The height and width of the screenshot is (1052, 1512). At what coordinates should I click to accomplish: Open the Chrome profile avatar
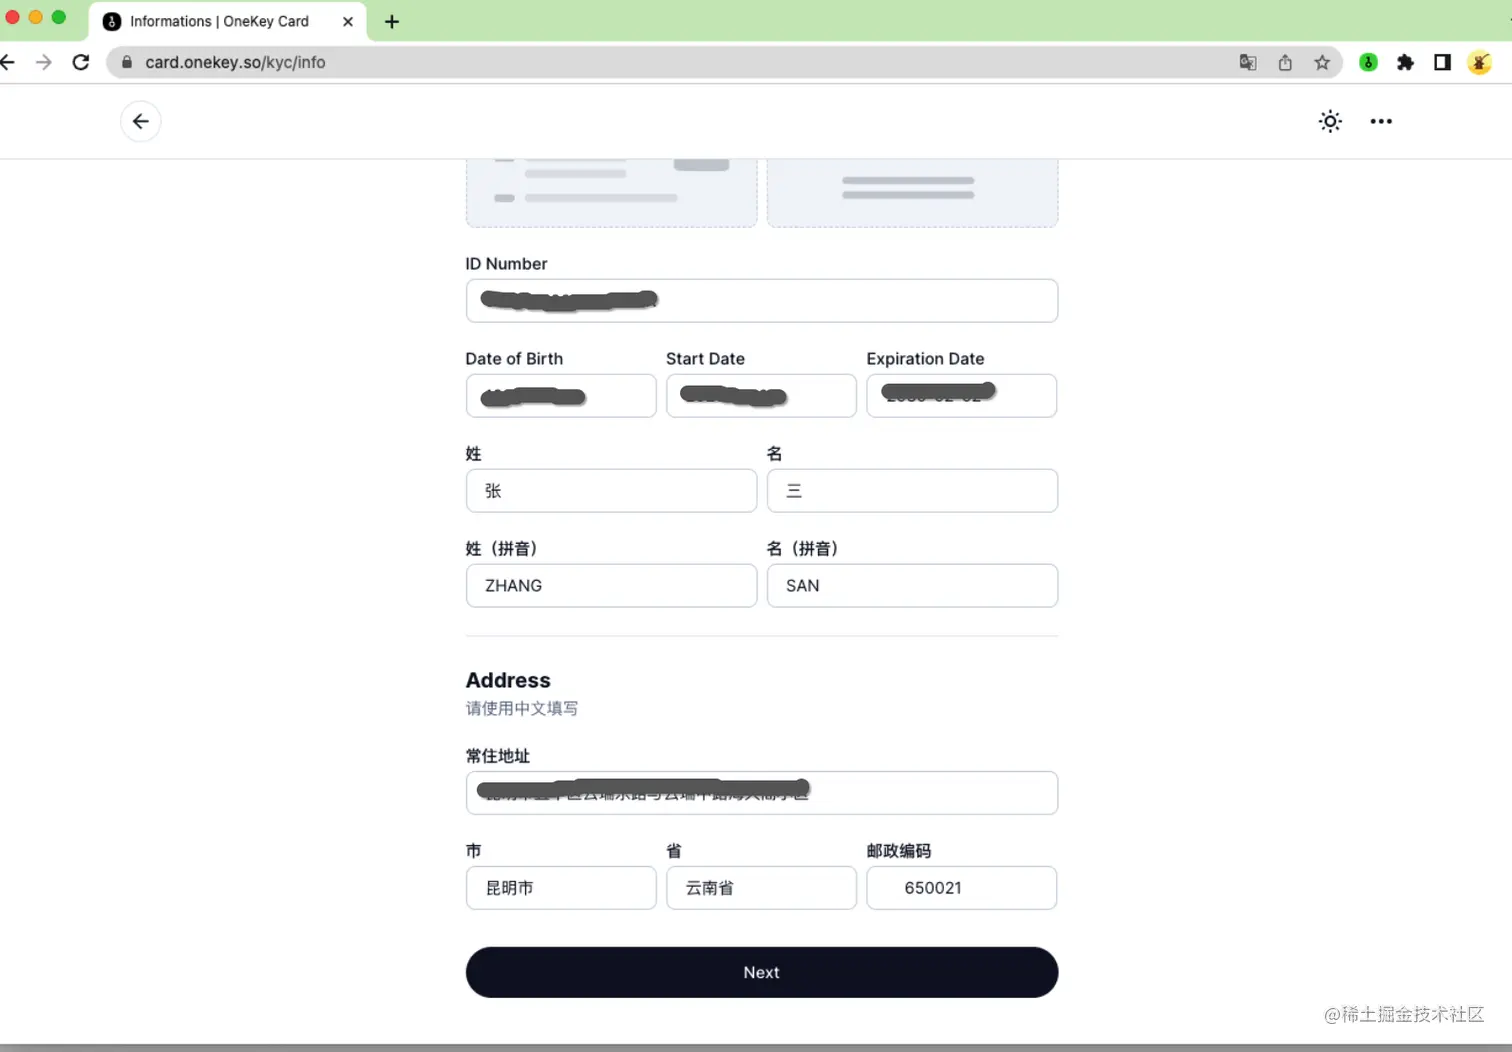click(1480, 62)
